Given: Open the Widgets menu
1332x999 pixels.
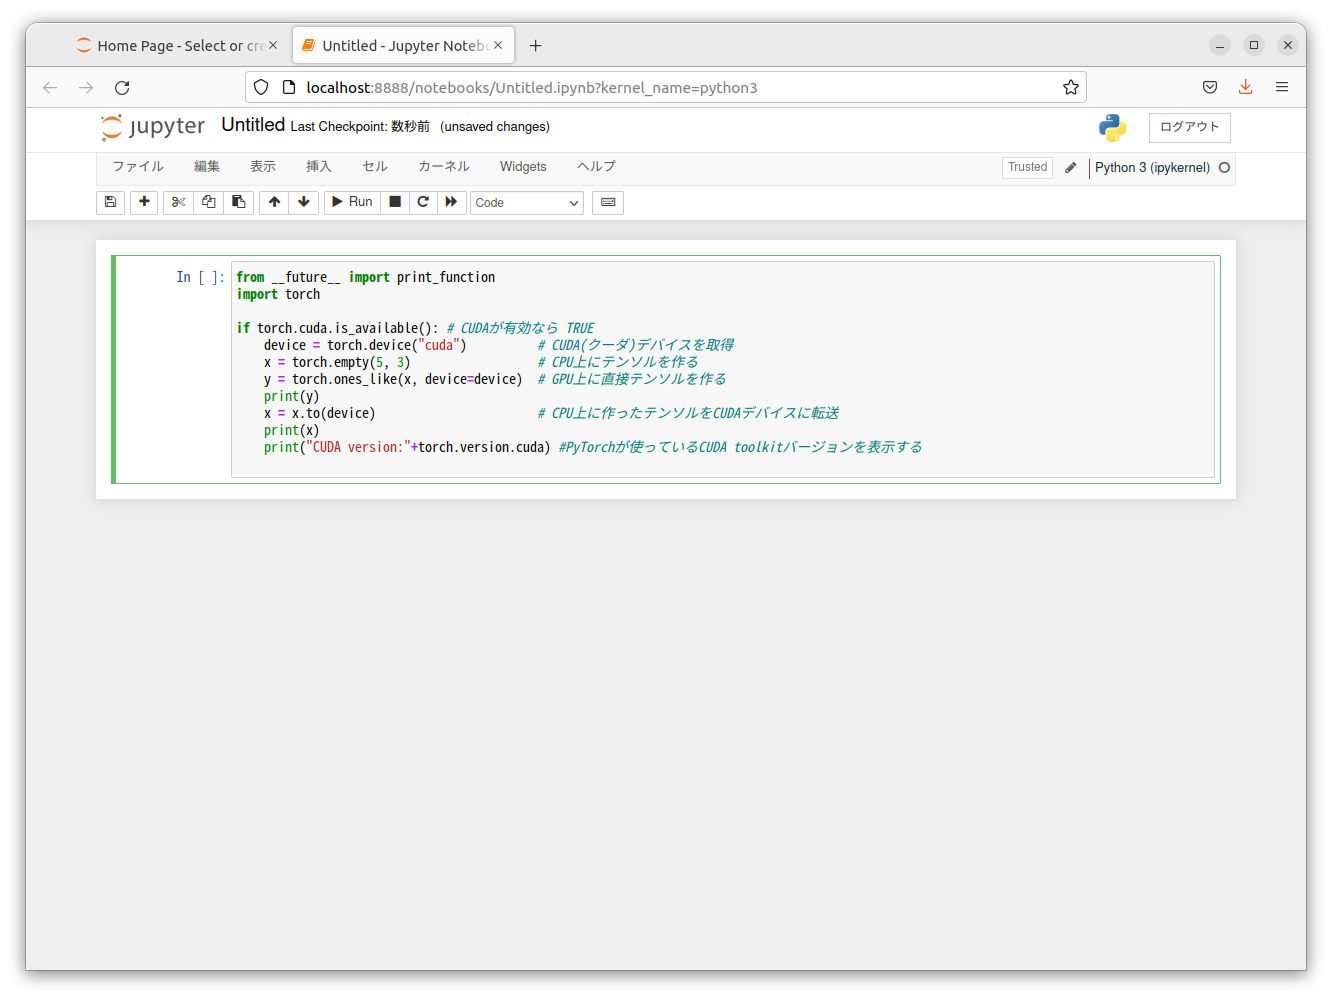Looking at the screenshot, I should 523,167.
